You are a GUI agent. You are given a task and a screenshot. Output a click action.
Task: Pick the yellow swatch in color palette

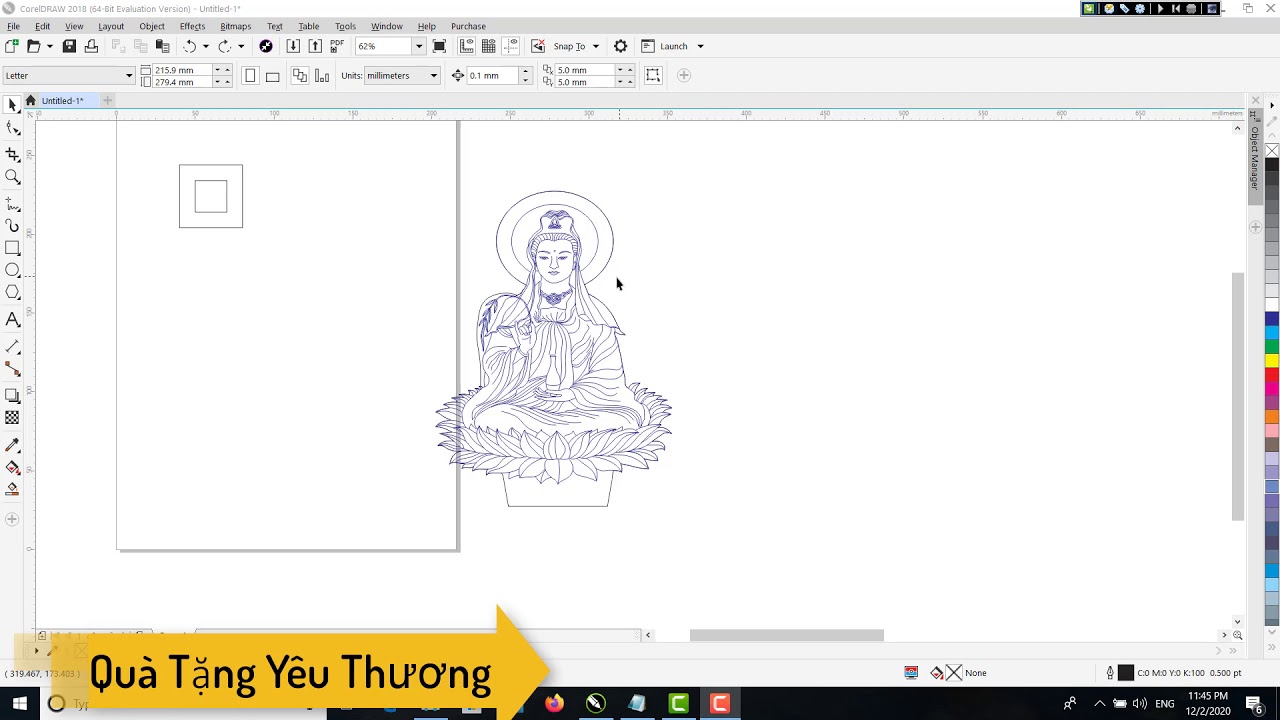1272,360
